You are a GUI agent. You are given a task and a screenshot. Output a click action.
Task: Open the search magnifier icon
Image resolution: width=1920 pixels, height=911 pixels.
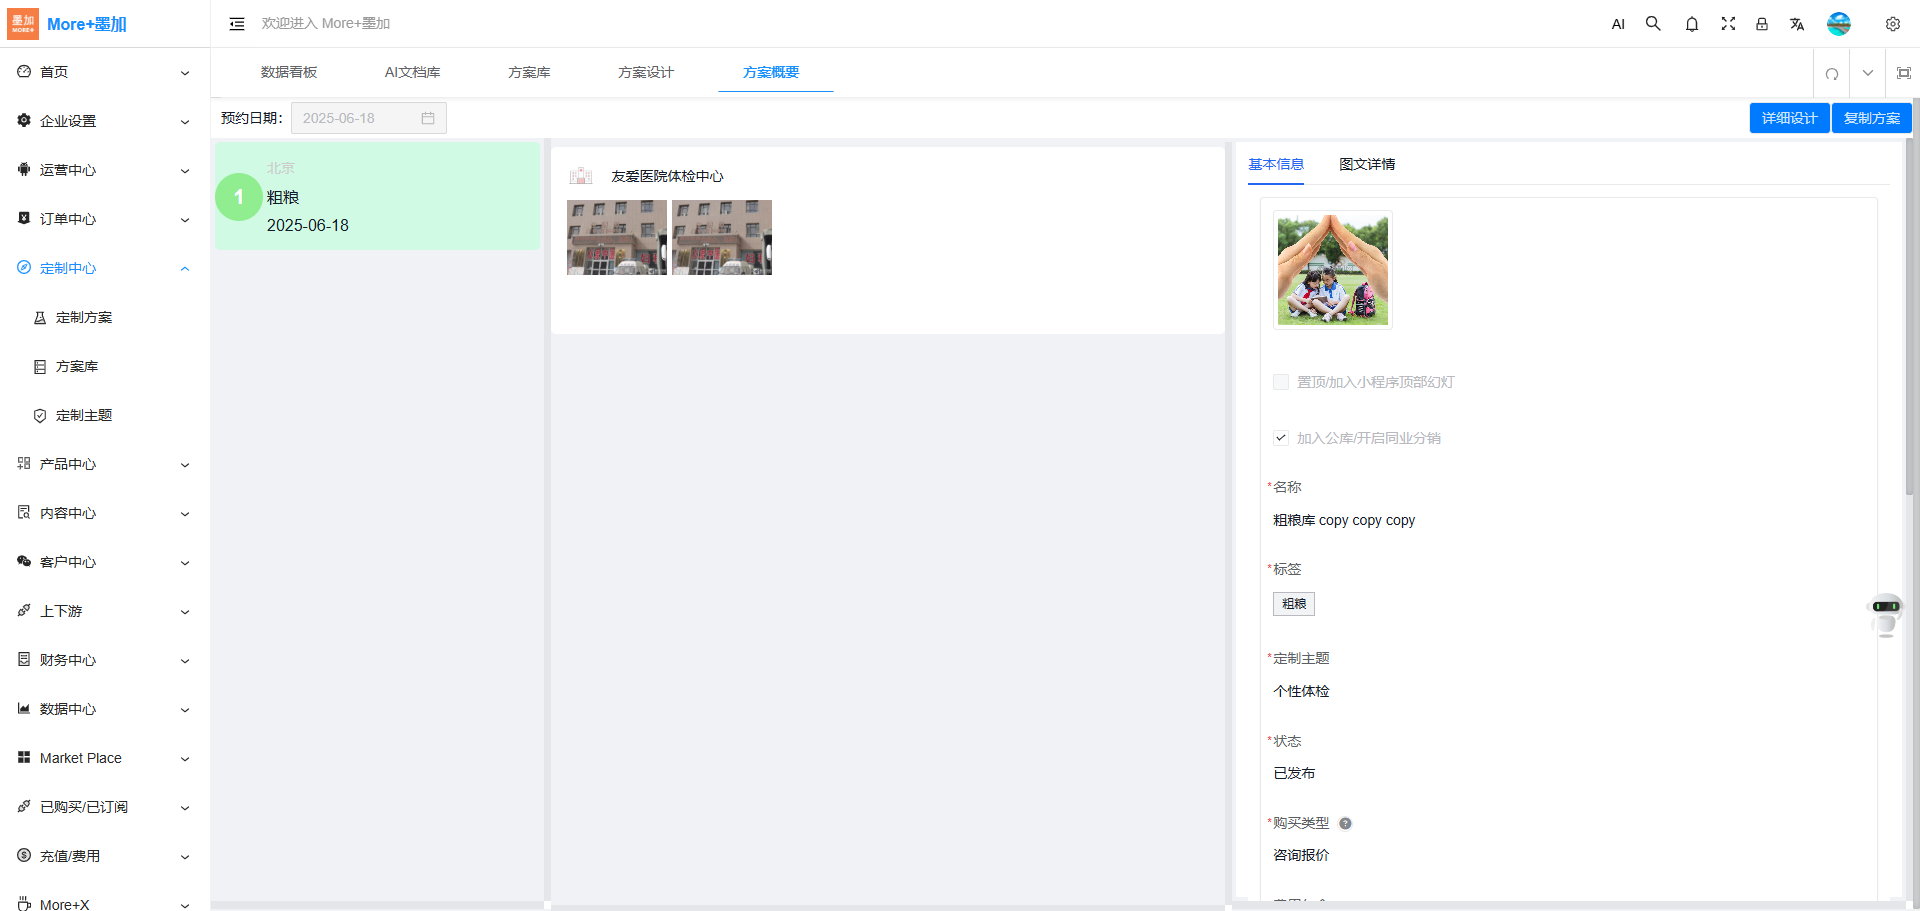(1653, 24)
